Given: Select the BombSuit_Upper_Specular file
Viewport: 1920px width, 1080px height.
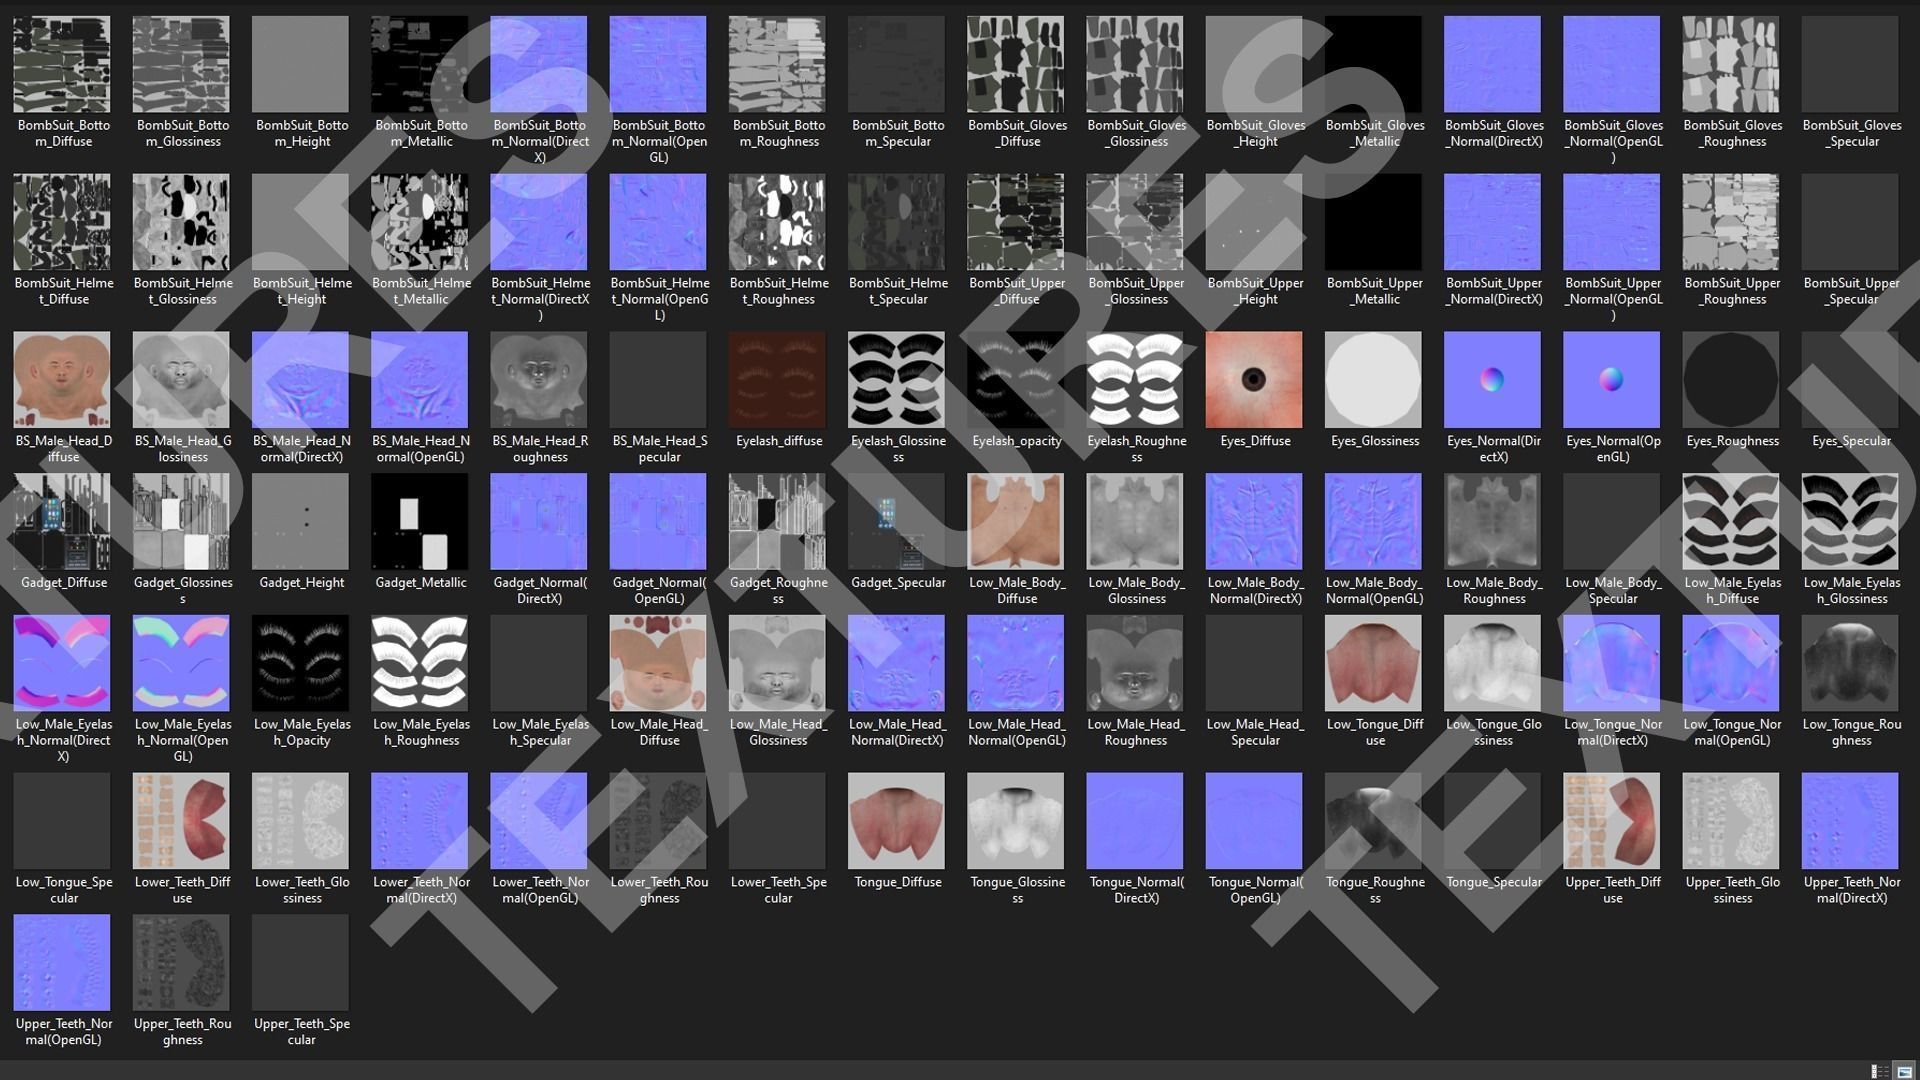Looking at the screenshot, I should click(1850, 222).
